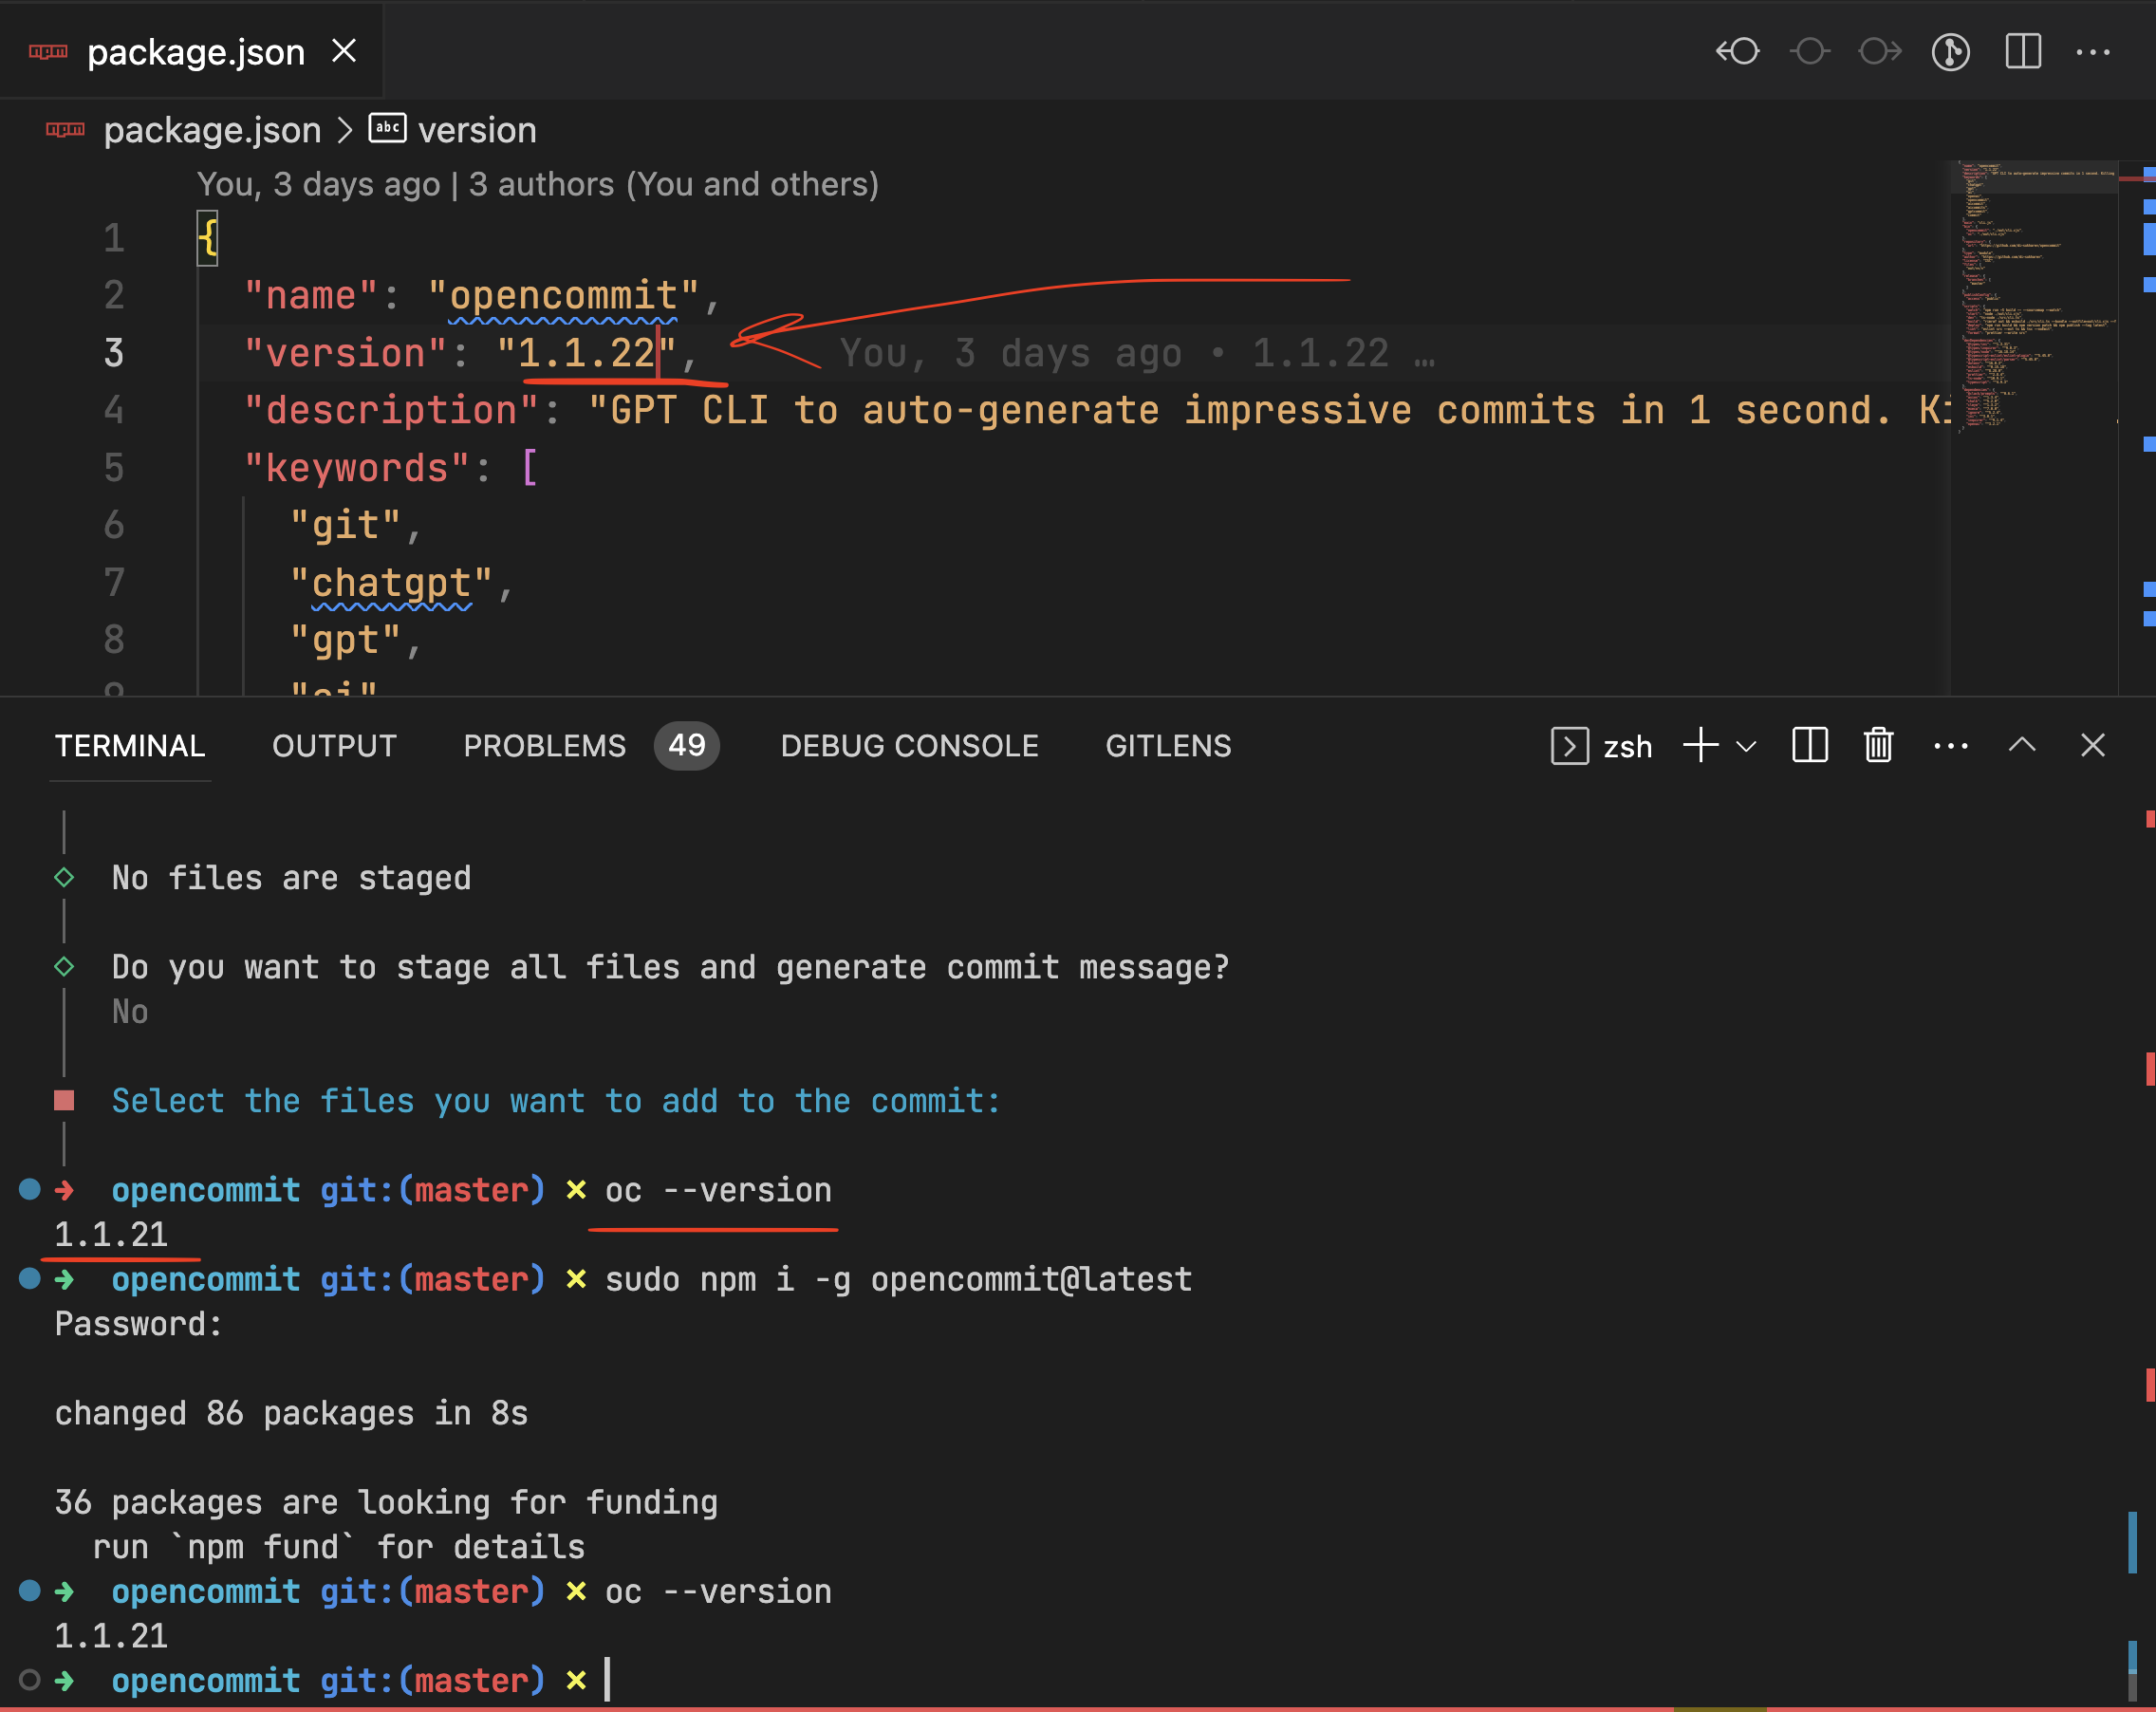
Task: Switch to the TERMINAL panel tab
Action: click(x=130, y=746)
